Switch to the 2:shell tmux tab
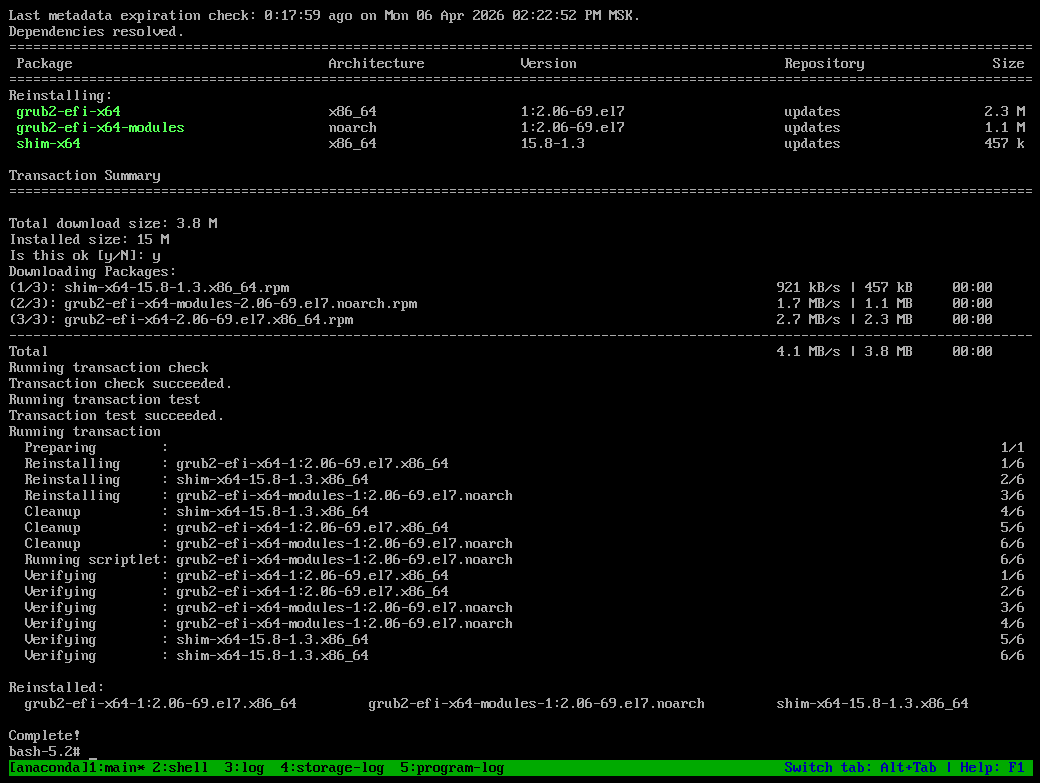Viewport: 1040px width, 783px height. point(180,768)
